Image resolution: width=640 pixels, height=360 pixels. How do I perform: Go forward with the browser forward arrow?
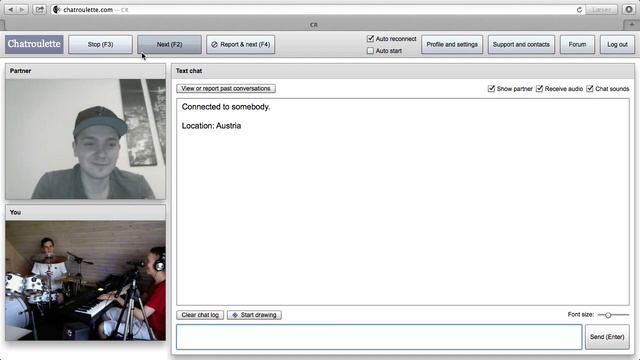pyautogui.click(x=22, y=9)
